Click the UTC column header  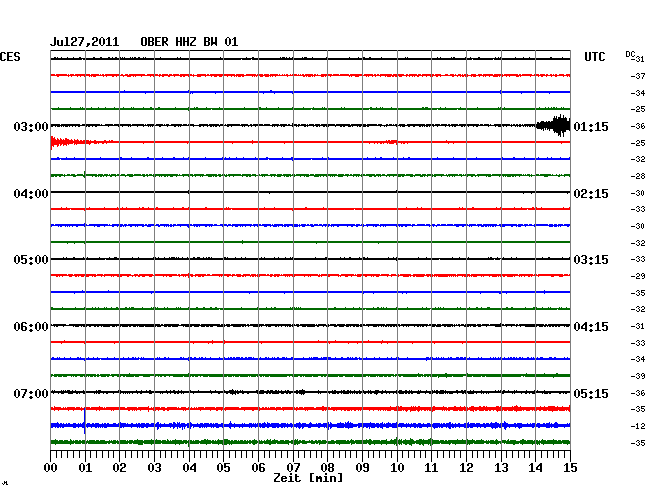[x=594, y=57]
